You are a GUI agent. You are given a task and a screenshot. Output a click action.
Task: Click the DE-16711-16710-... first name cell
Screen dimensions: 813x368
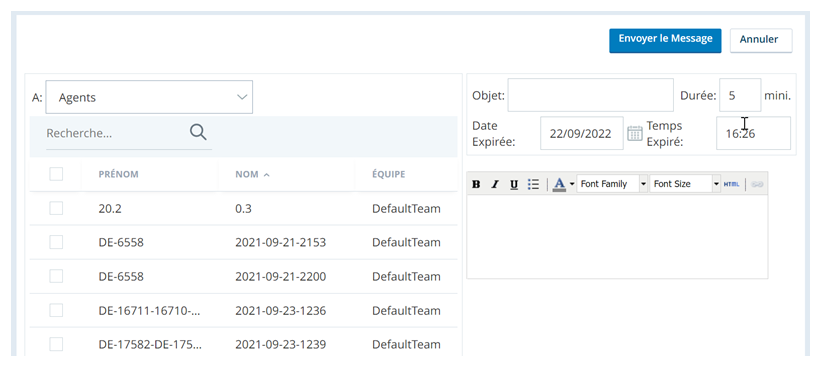(149, 310)
